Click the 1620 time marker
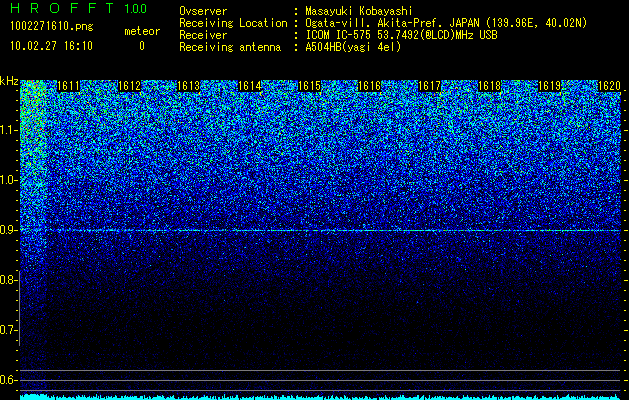Viewport: 629px width, 400px height. (x=609, y=86)
